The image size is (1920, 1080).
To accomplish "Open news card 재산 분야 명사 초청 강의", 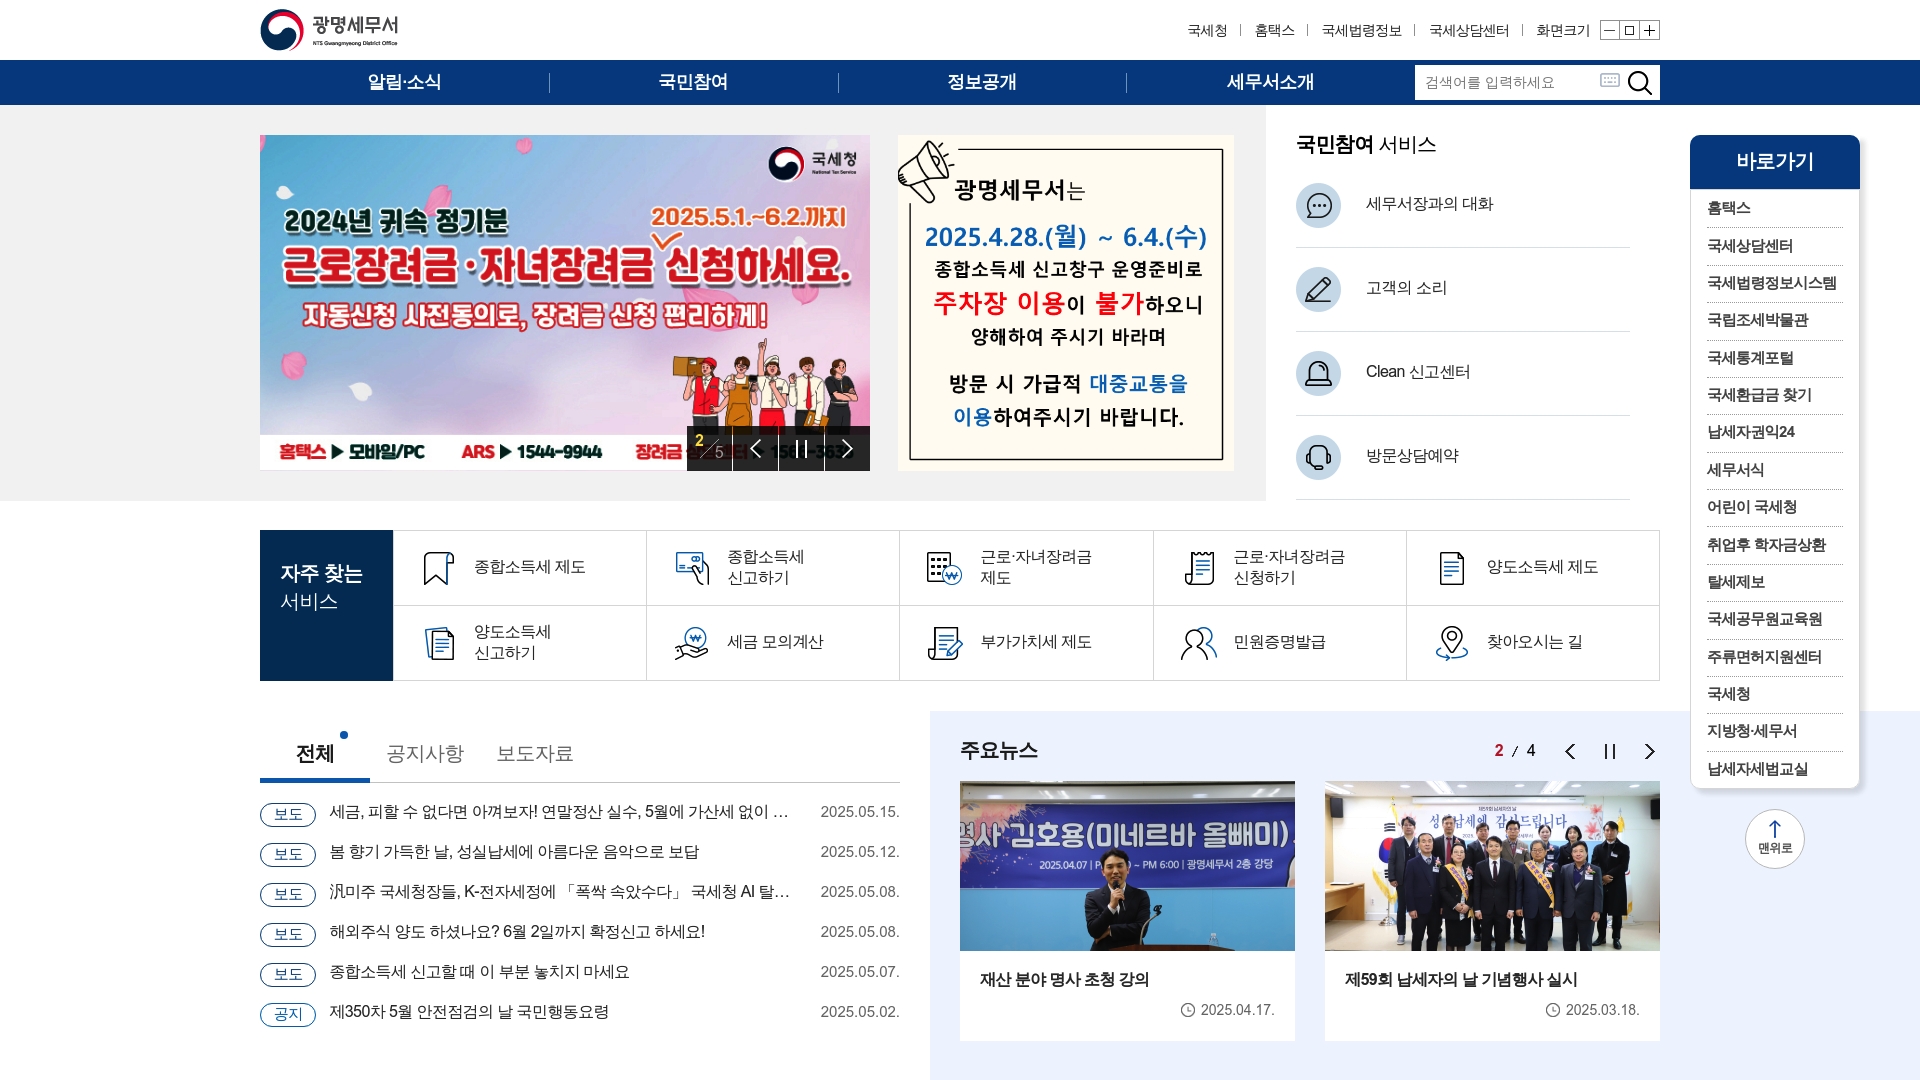I will (1127, 911).
